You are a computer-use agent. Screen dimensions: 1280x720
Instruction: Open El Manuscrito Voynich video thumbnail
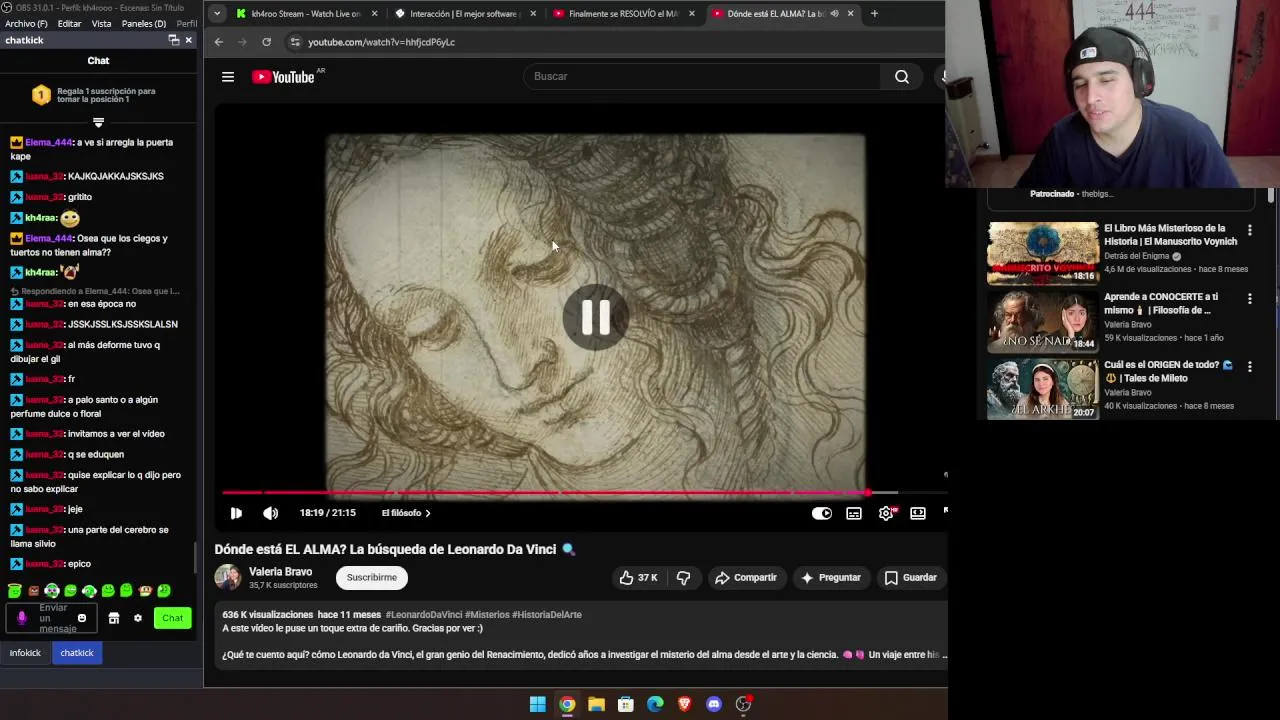(1043, 253)
